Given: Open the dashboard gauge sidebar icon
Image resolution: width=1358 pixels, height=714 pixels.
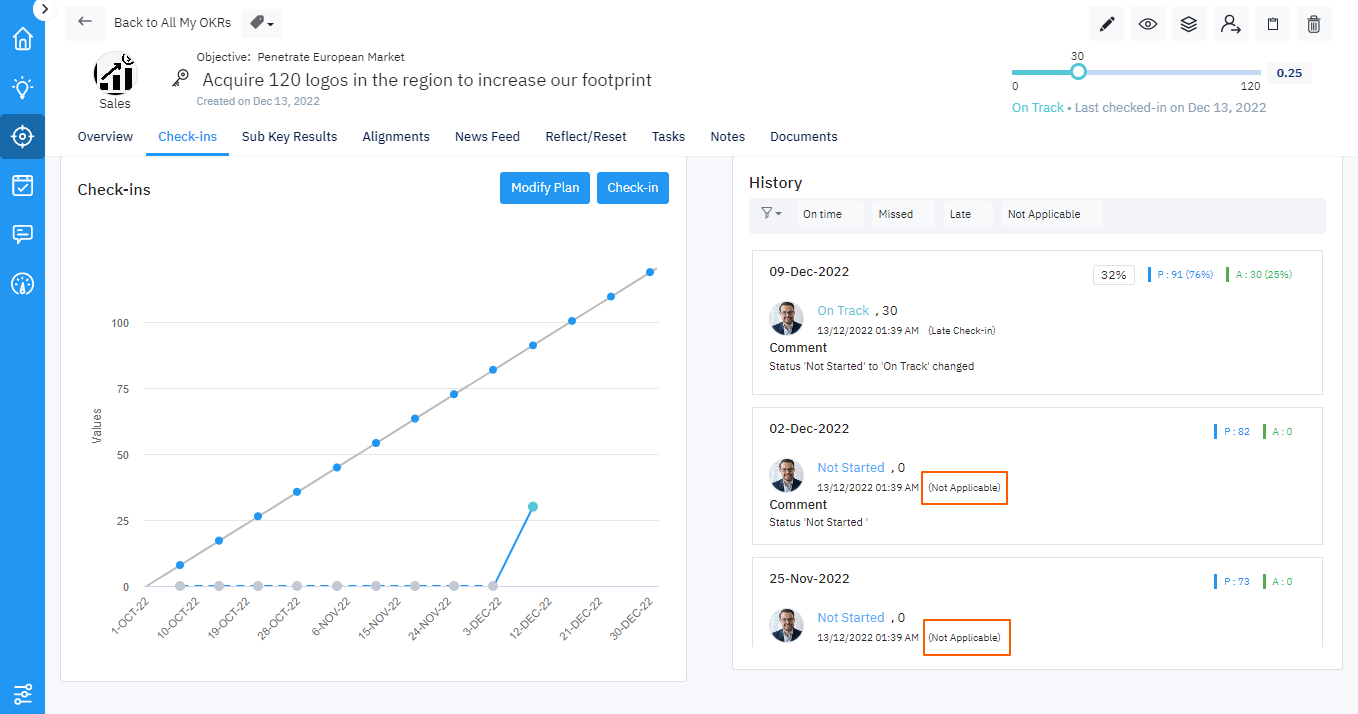Looking at the screenshot, I should coord(22,284).
